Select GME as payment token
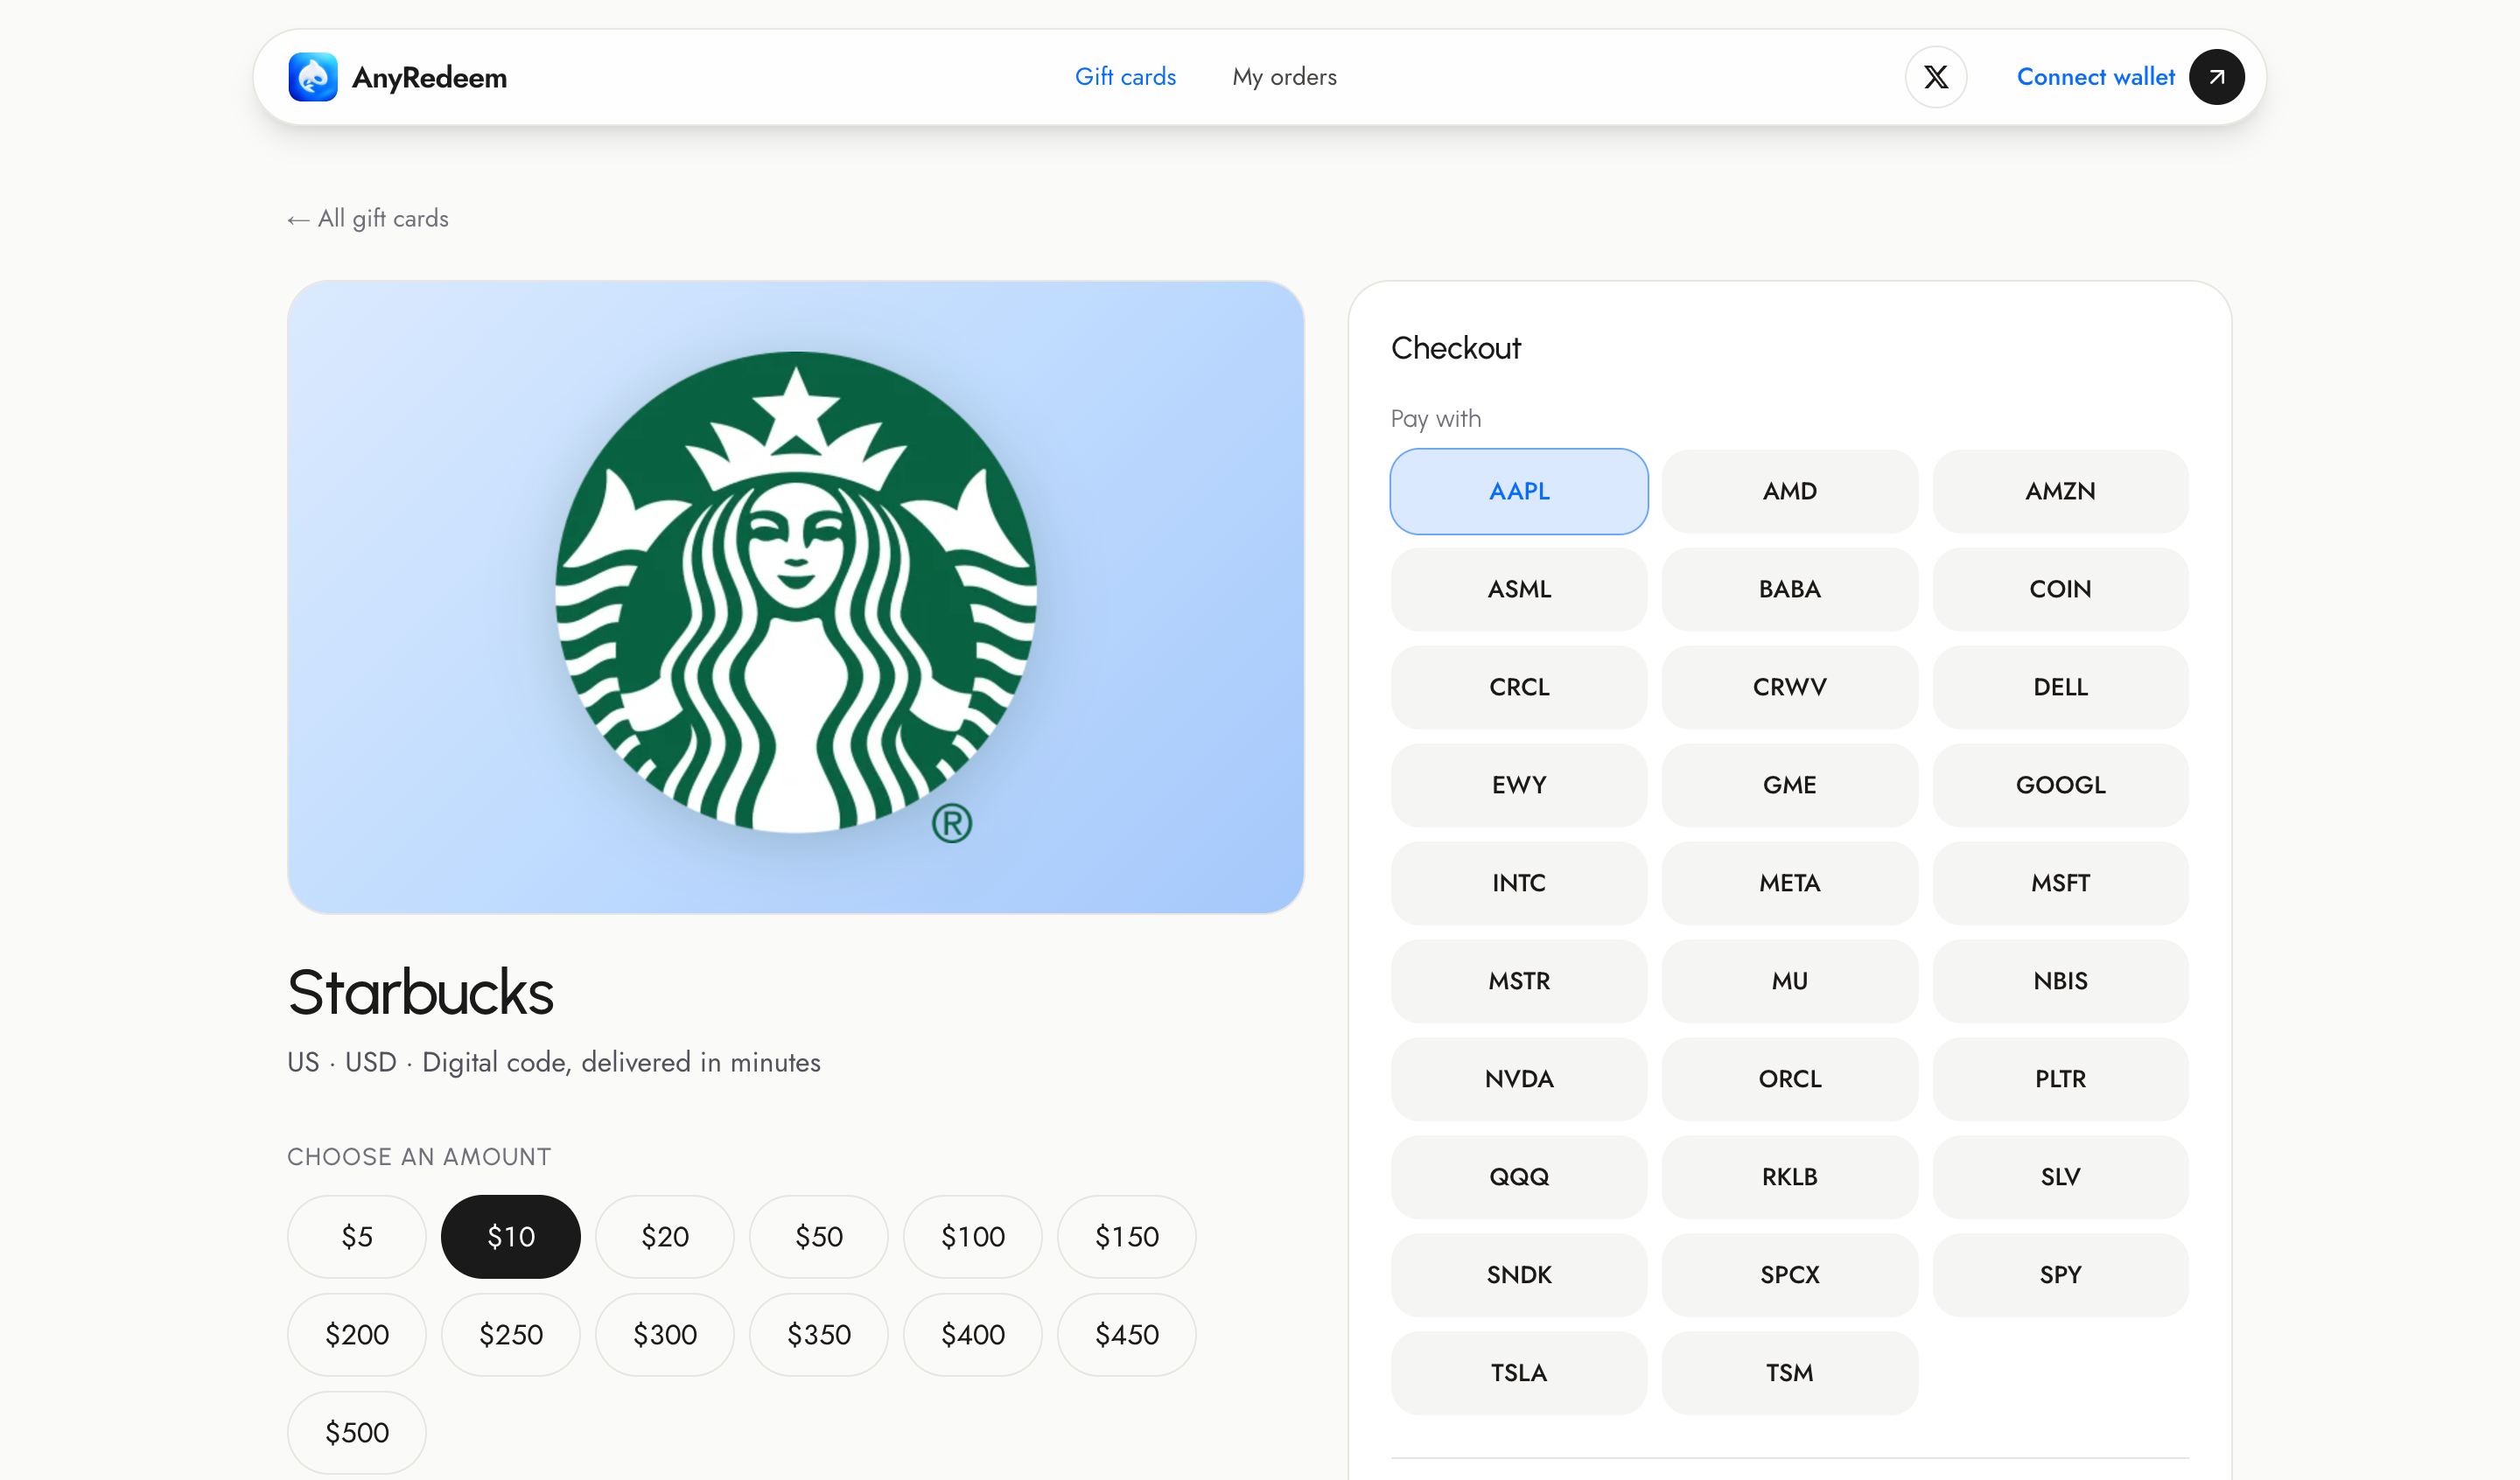Viewport: 2520px width, 1480px height. [1790, 785]
